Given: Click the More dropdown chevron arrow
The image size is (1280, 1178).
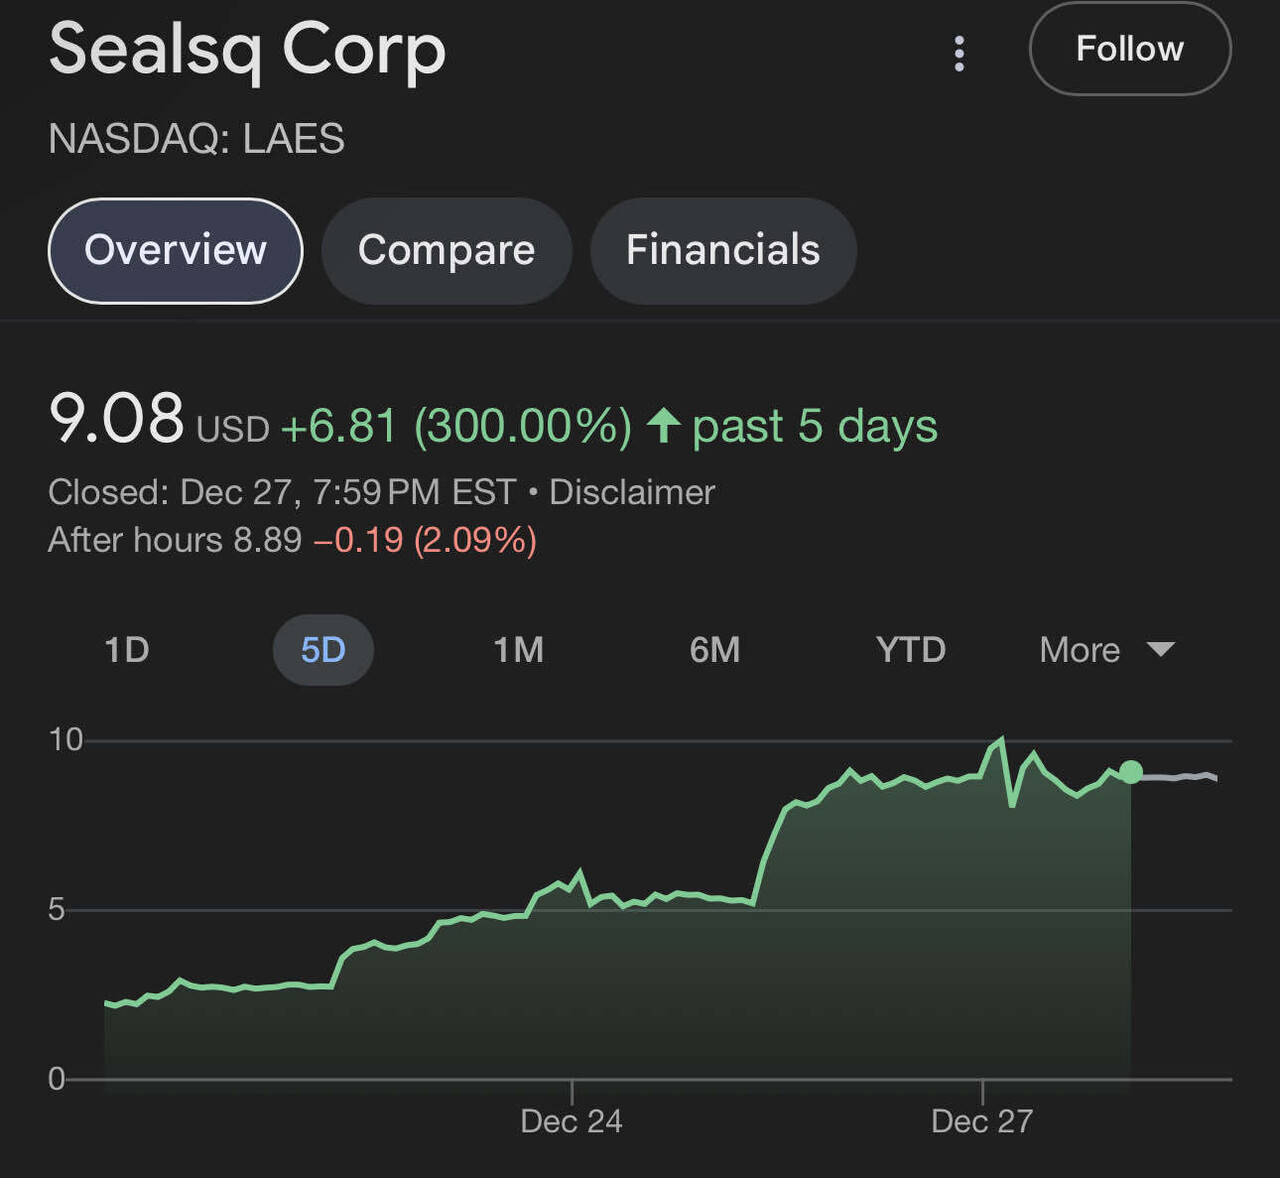Looking at the screenshot, I should pyautogui.click(x=1161, y=650).
